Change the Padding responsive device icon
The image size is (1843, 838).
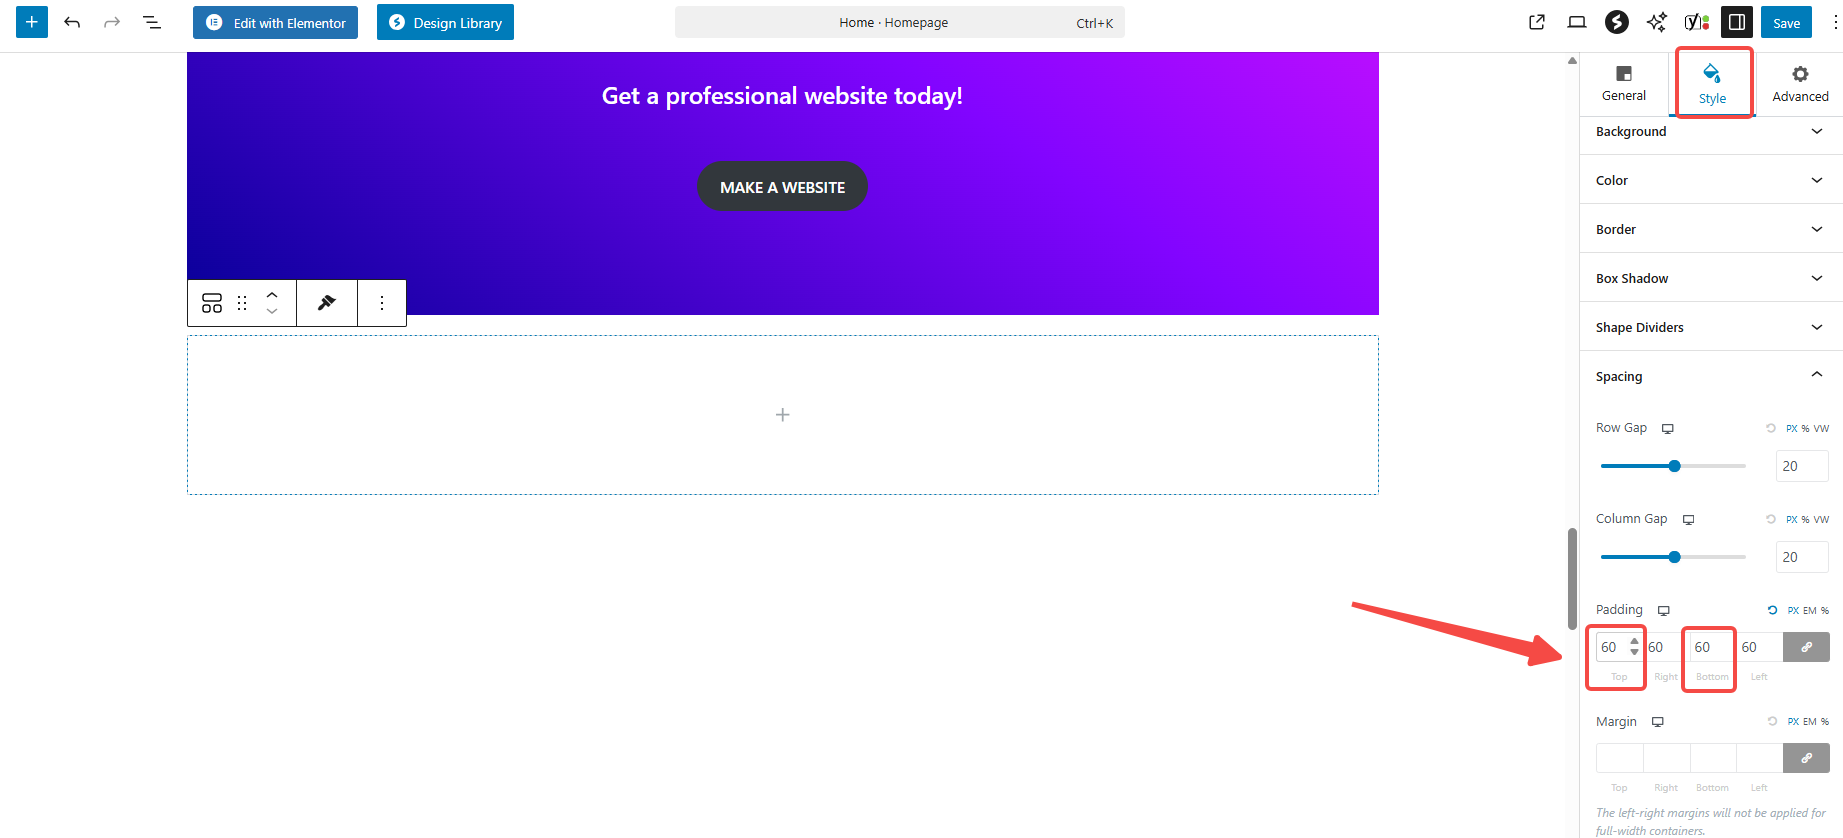pyautogui.click(x=1664, y=611)
